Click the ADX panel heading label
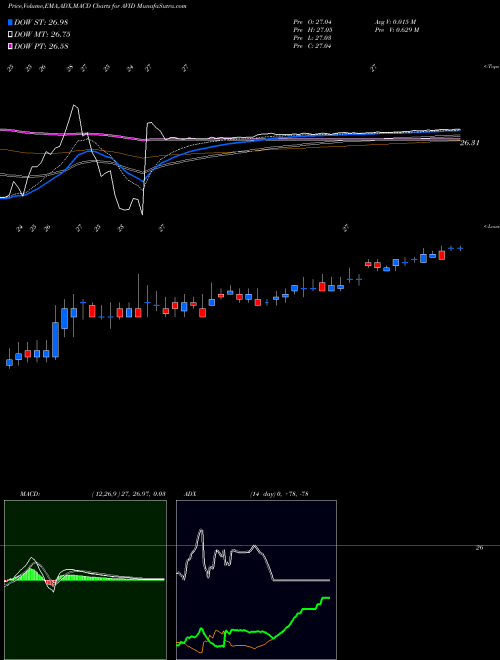Image resolution: width=500 pixels, height=660 pixels. point(189,494)
